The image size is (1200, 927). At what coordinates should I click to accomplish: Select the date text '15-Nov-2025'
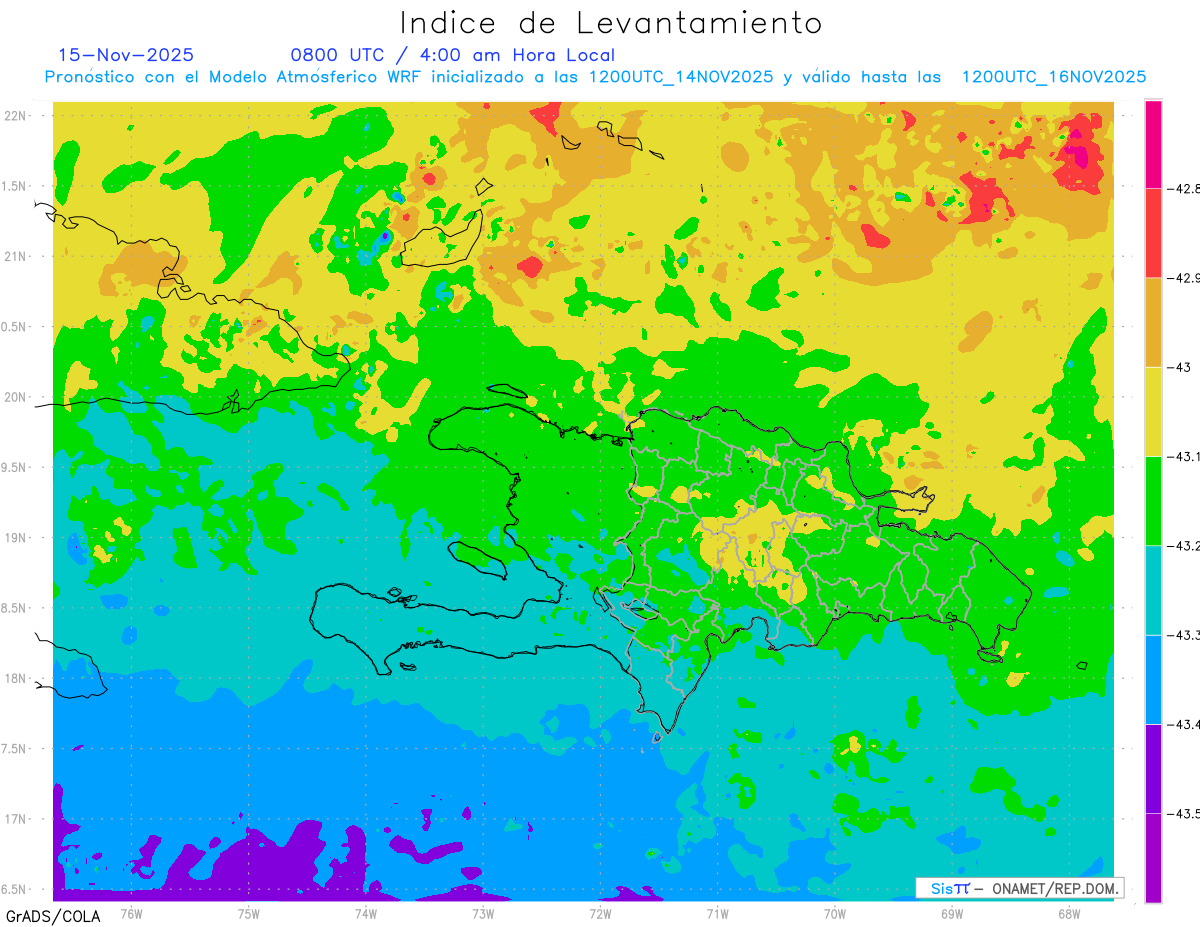tap(126, 55)
